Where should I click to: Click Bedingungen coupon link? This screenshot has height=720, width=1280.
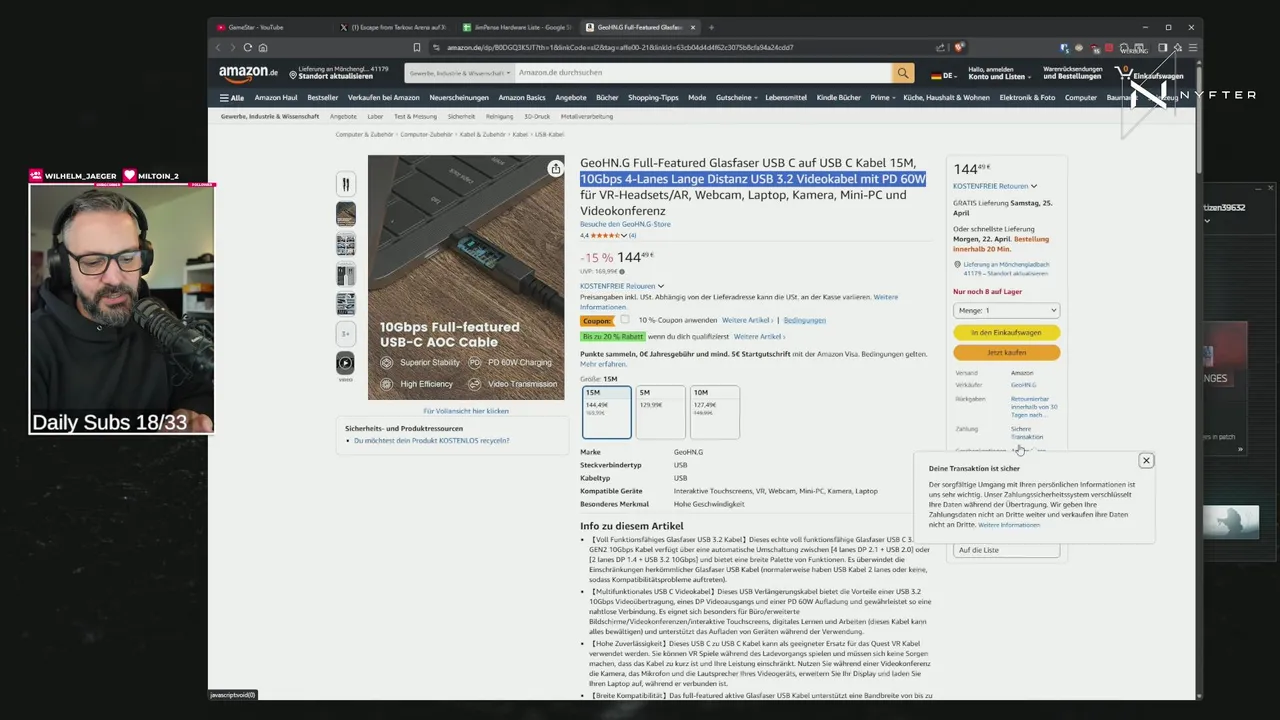(x=804, y=320)
